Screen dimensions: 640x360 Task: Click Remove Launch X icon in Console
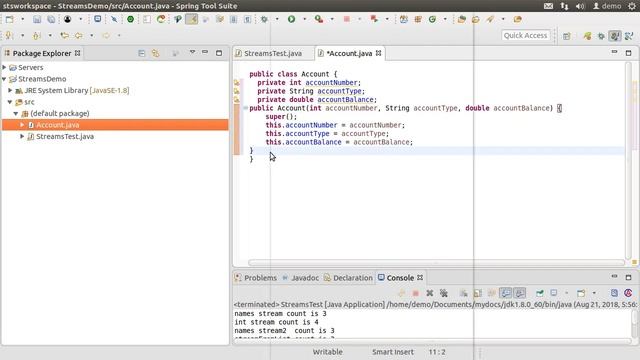click(429, 293)
